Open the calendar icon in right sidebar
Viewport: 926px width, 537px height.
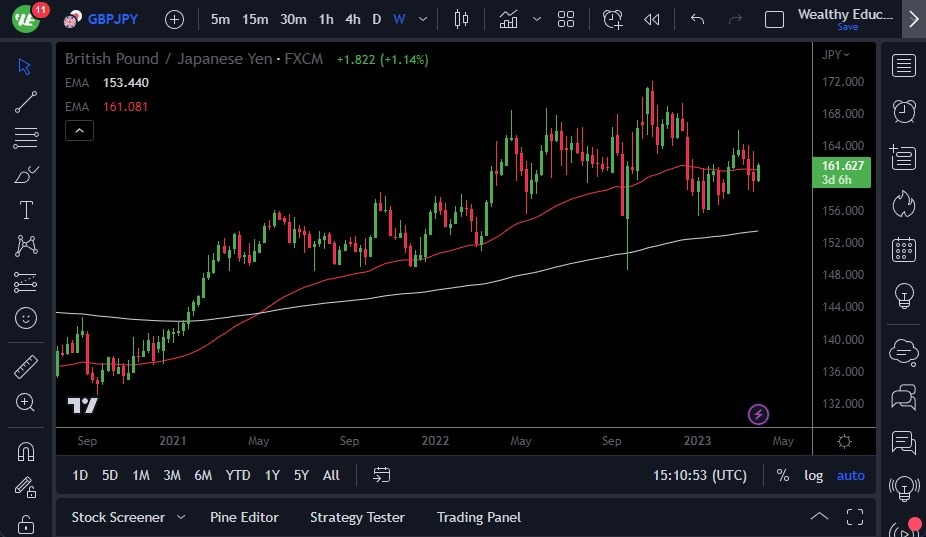pyautogui.click(x=904, y=249)
